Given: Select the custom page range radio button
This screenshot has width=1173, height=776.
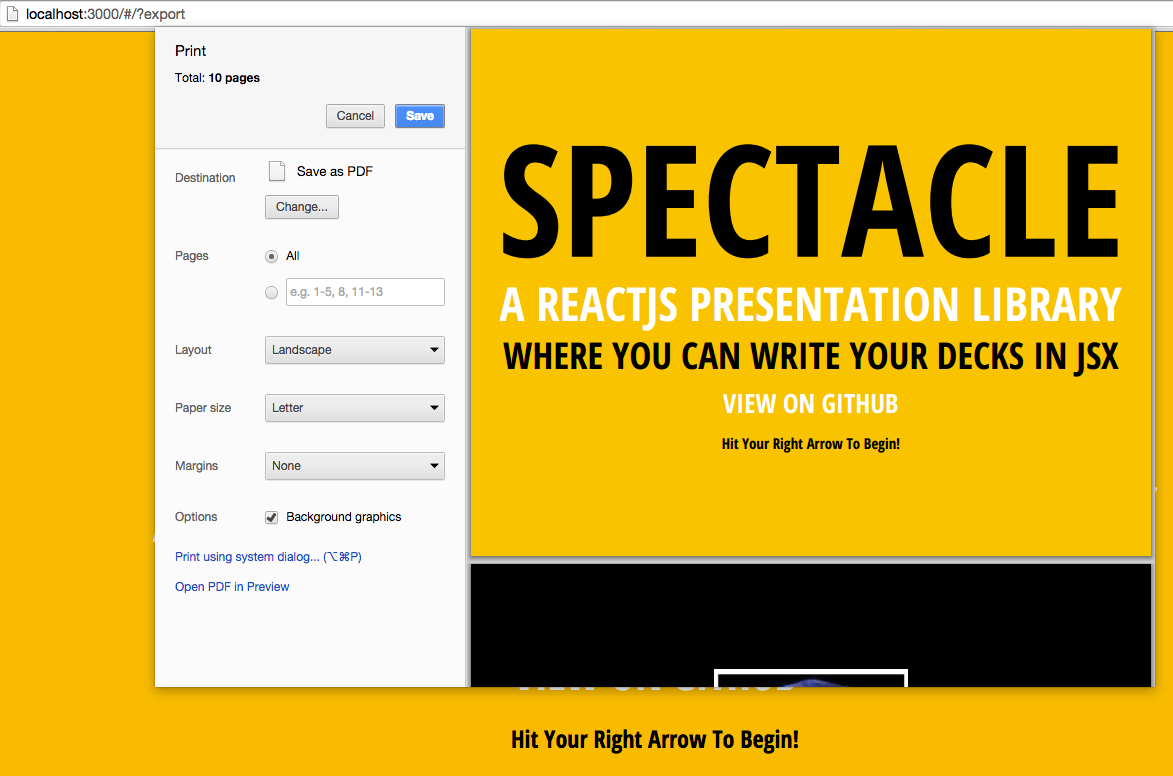Looking at the screenshot, I should [272, 292].
